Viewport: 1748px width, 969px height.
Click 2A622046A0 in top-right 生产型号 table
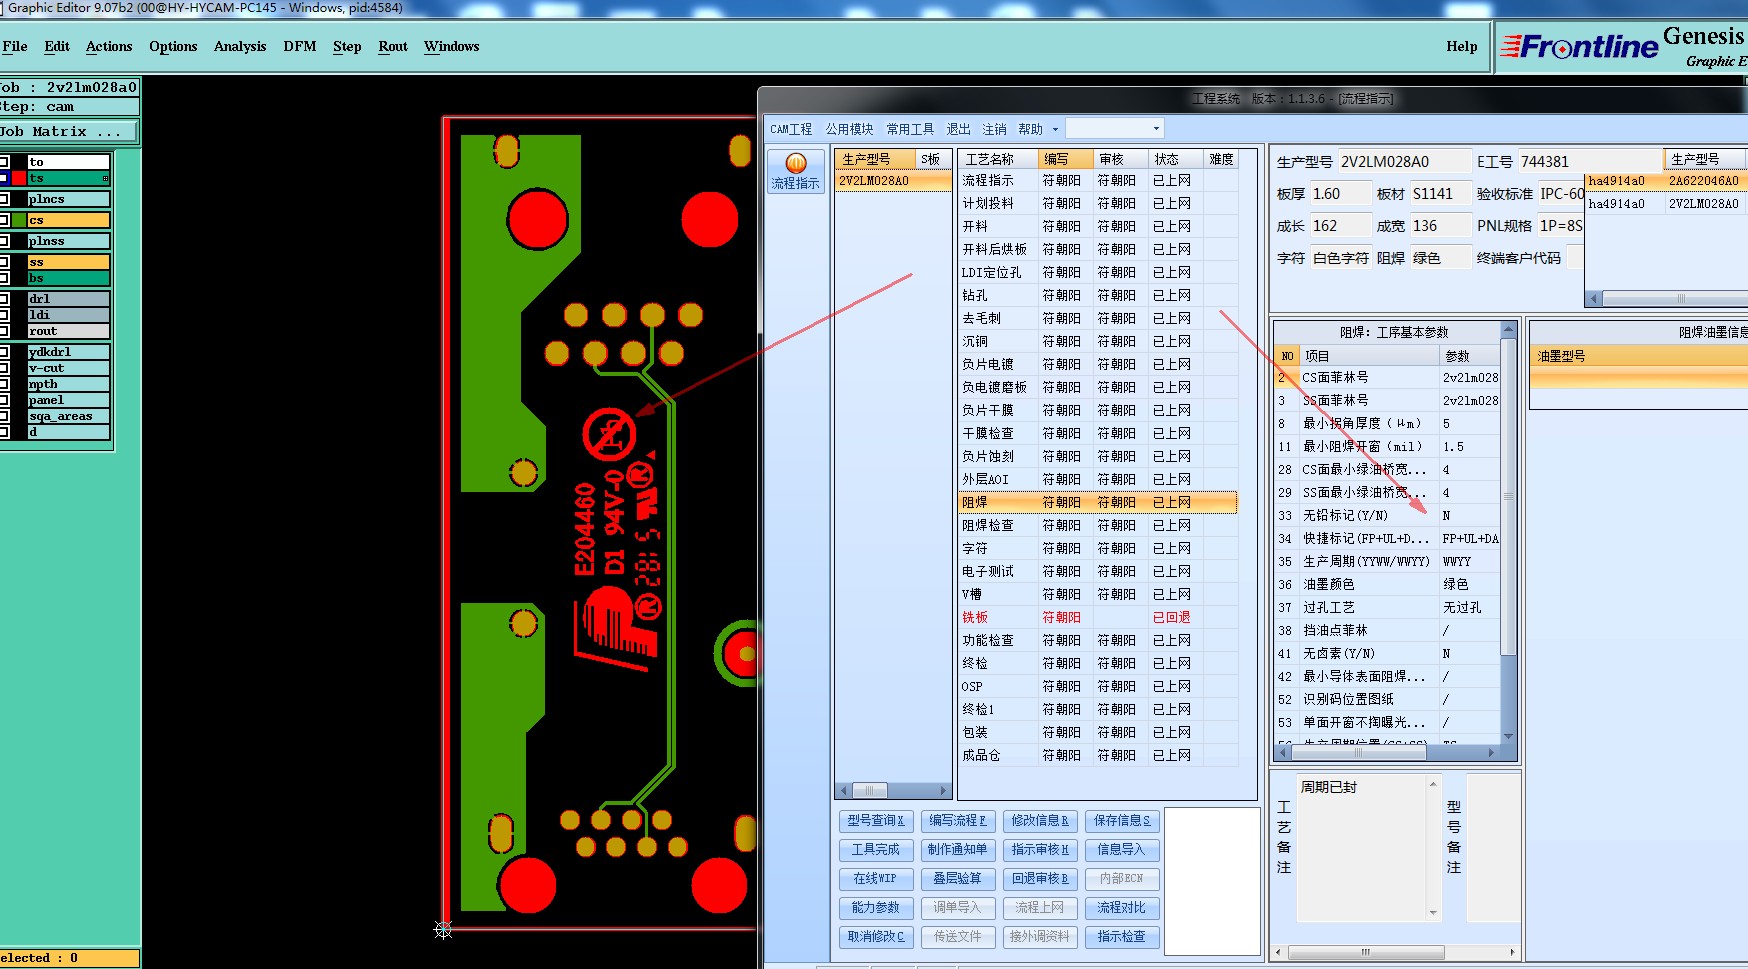pos(1704,181)
